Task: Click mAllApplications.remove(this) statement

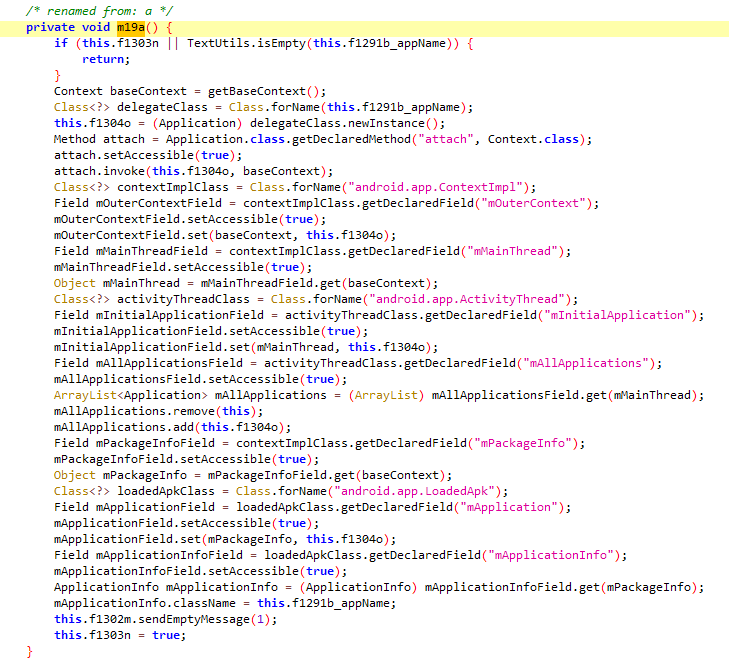Action: pyautogui.click(x=158, y=411)
